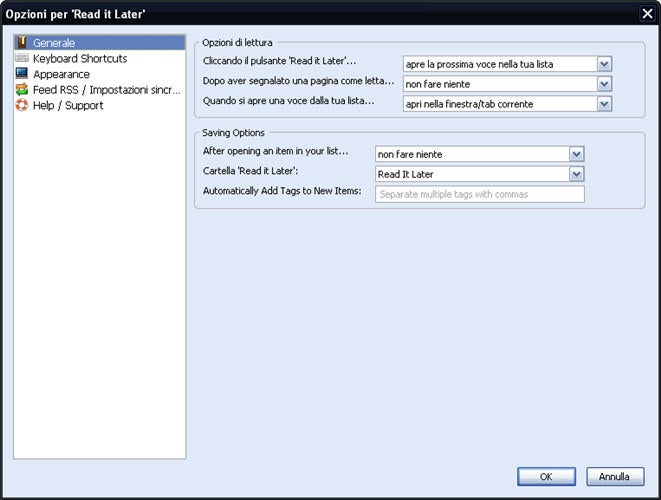Click the 'apre la prossima voce nella tua lista' combo box
The image size is (661, 500).
click(507, 64)
